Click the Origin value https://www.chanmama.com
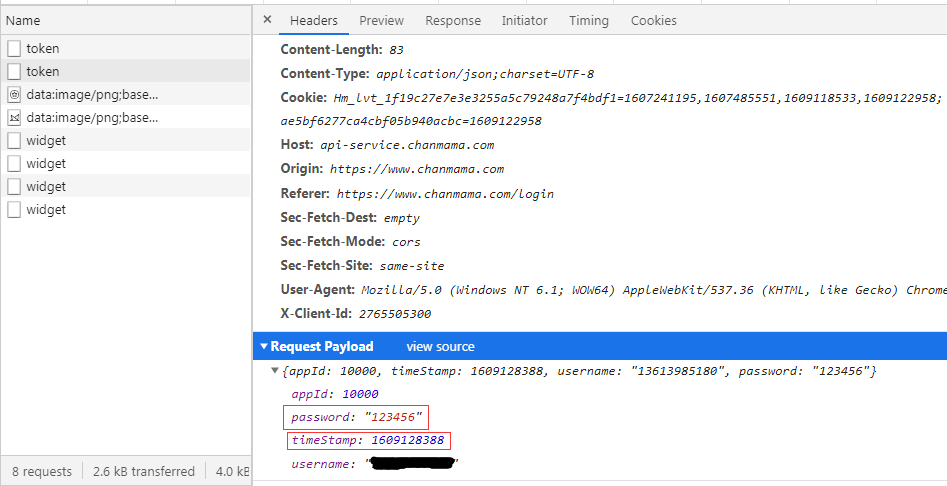Viewport: 947px width, 486px height. 417,169
